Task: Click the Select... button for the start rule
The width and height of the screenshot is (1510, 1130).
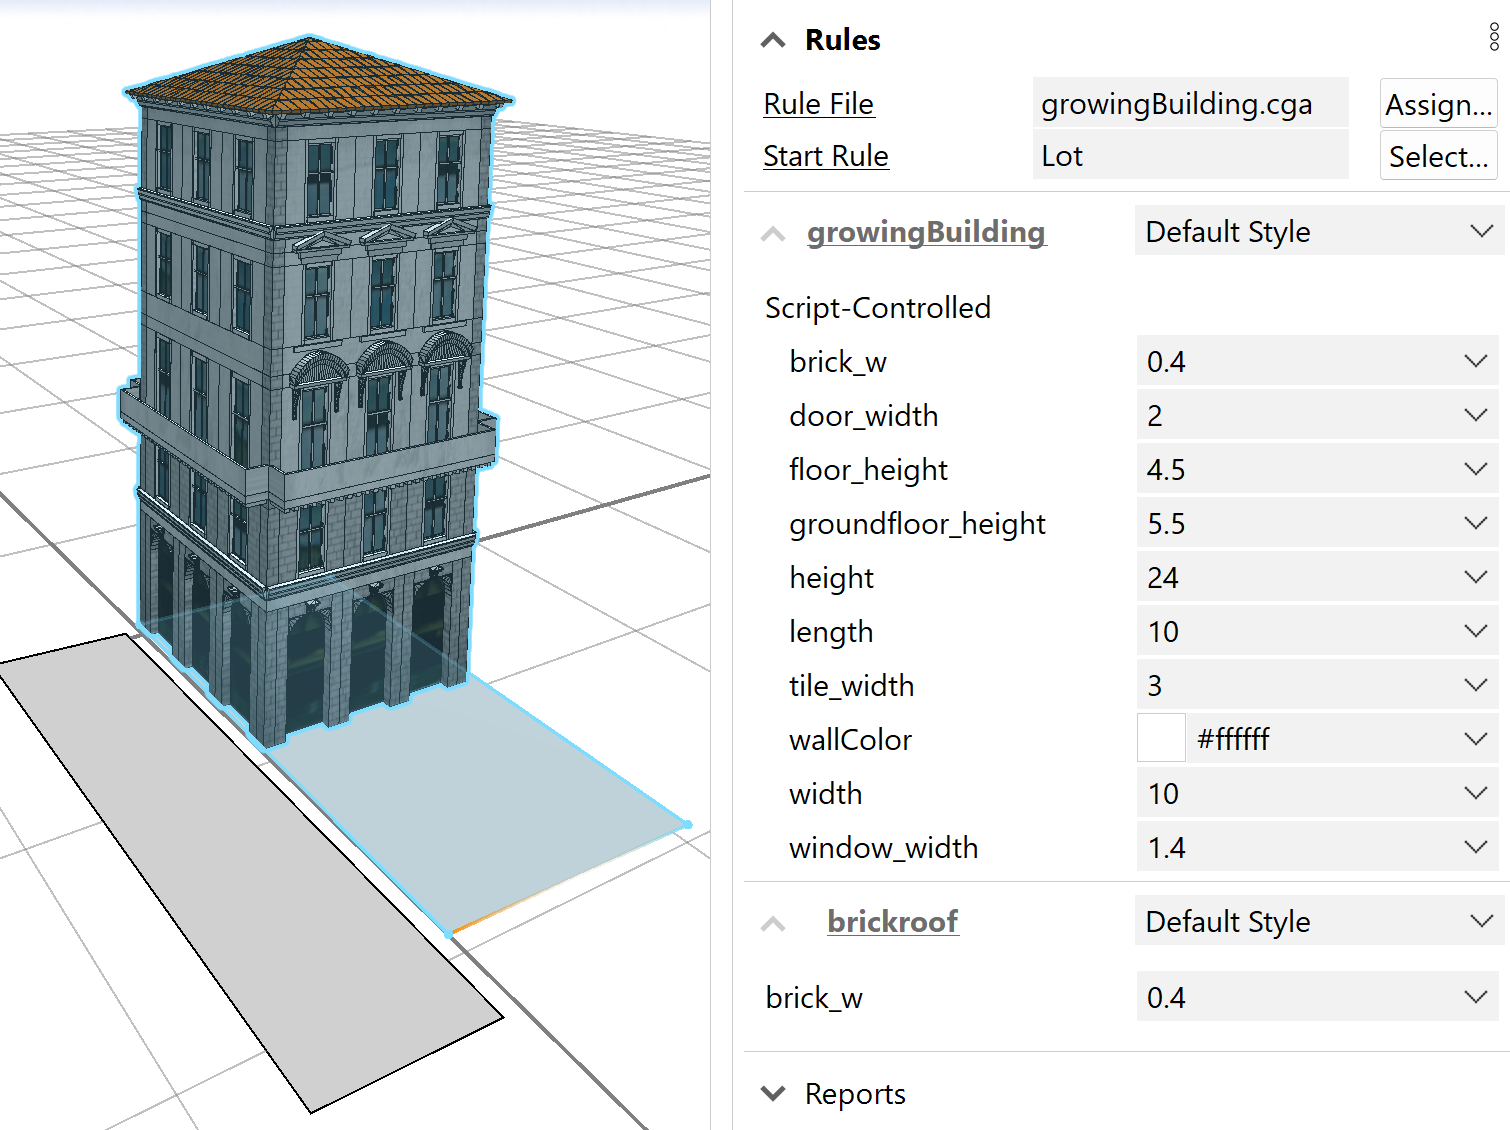Action: point(1437,155)
